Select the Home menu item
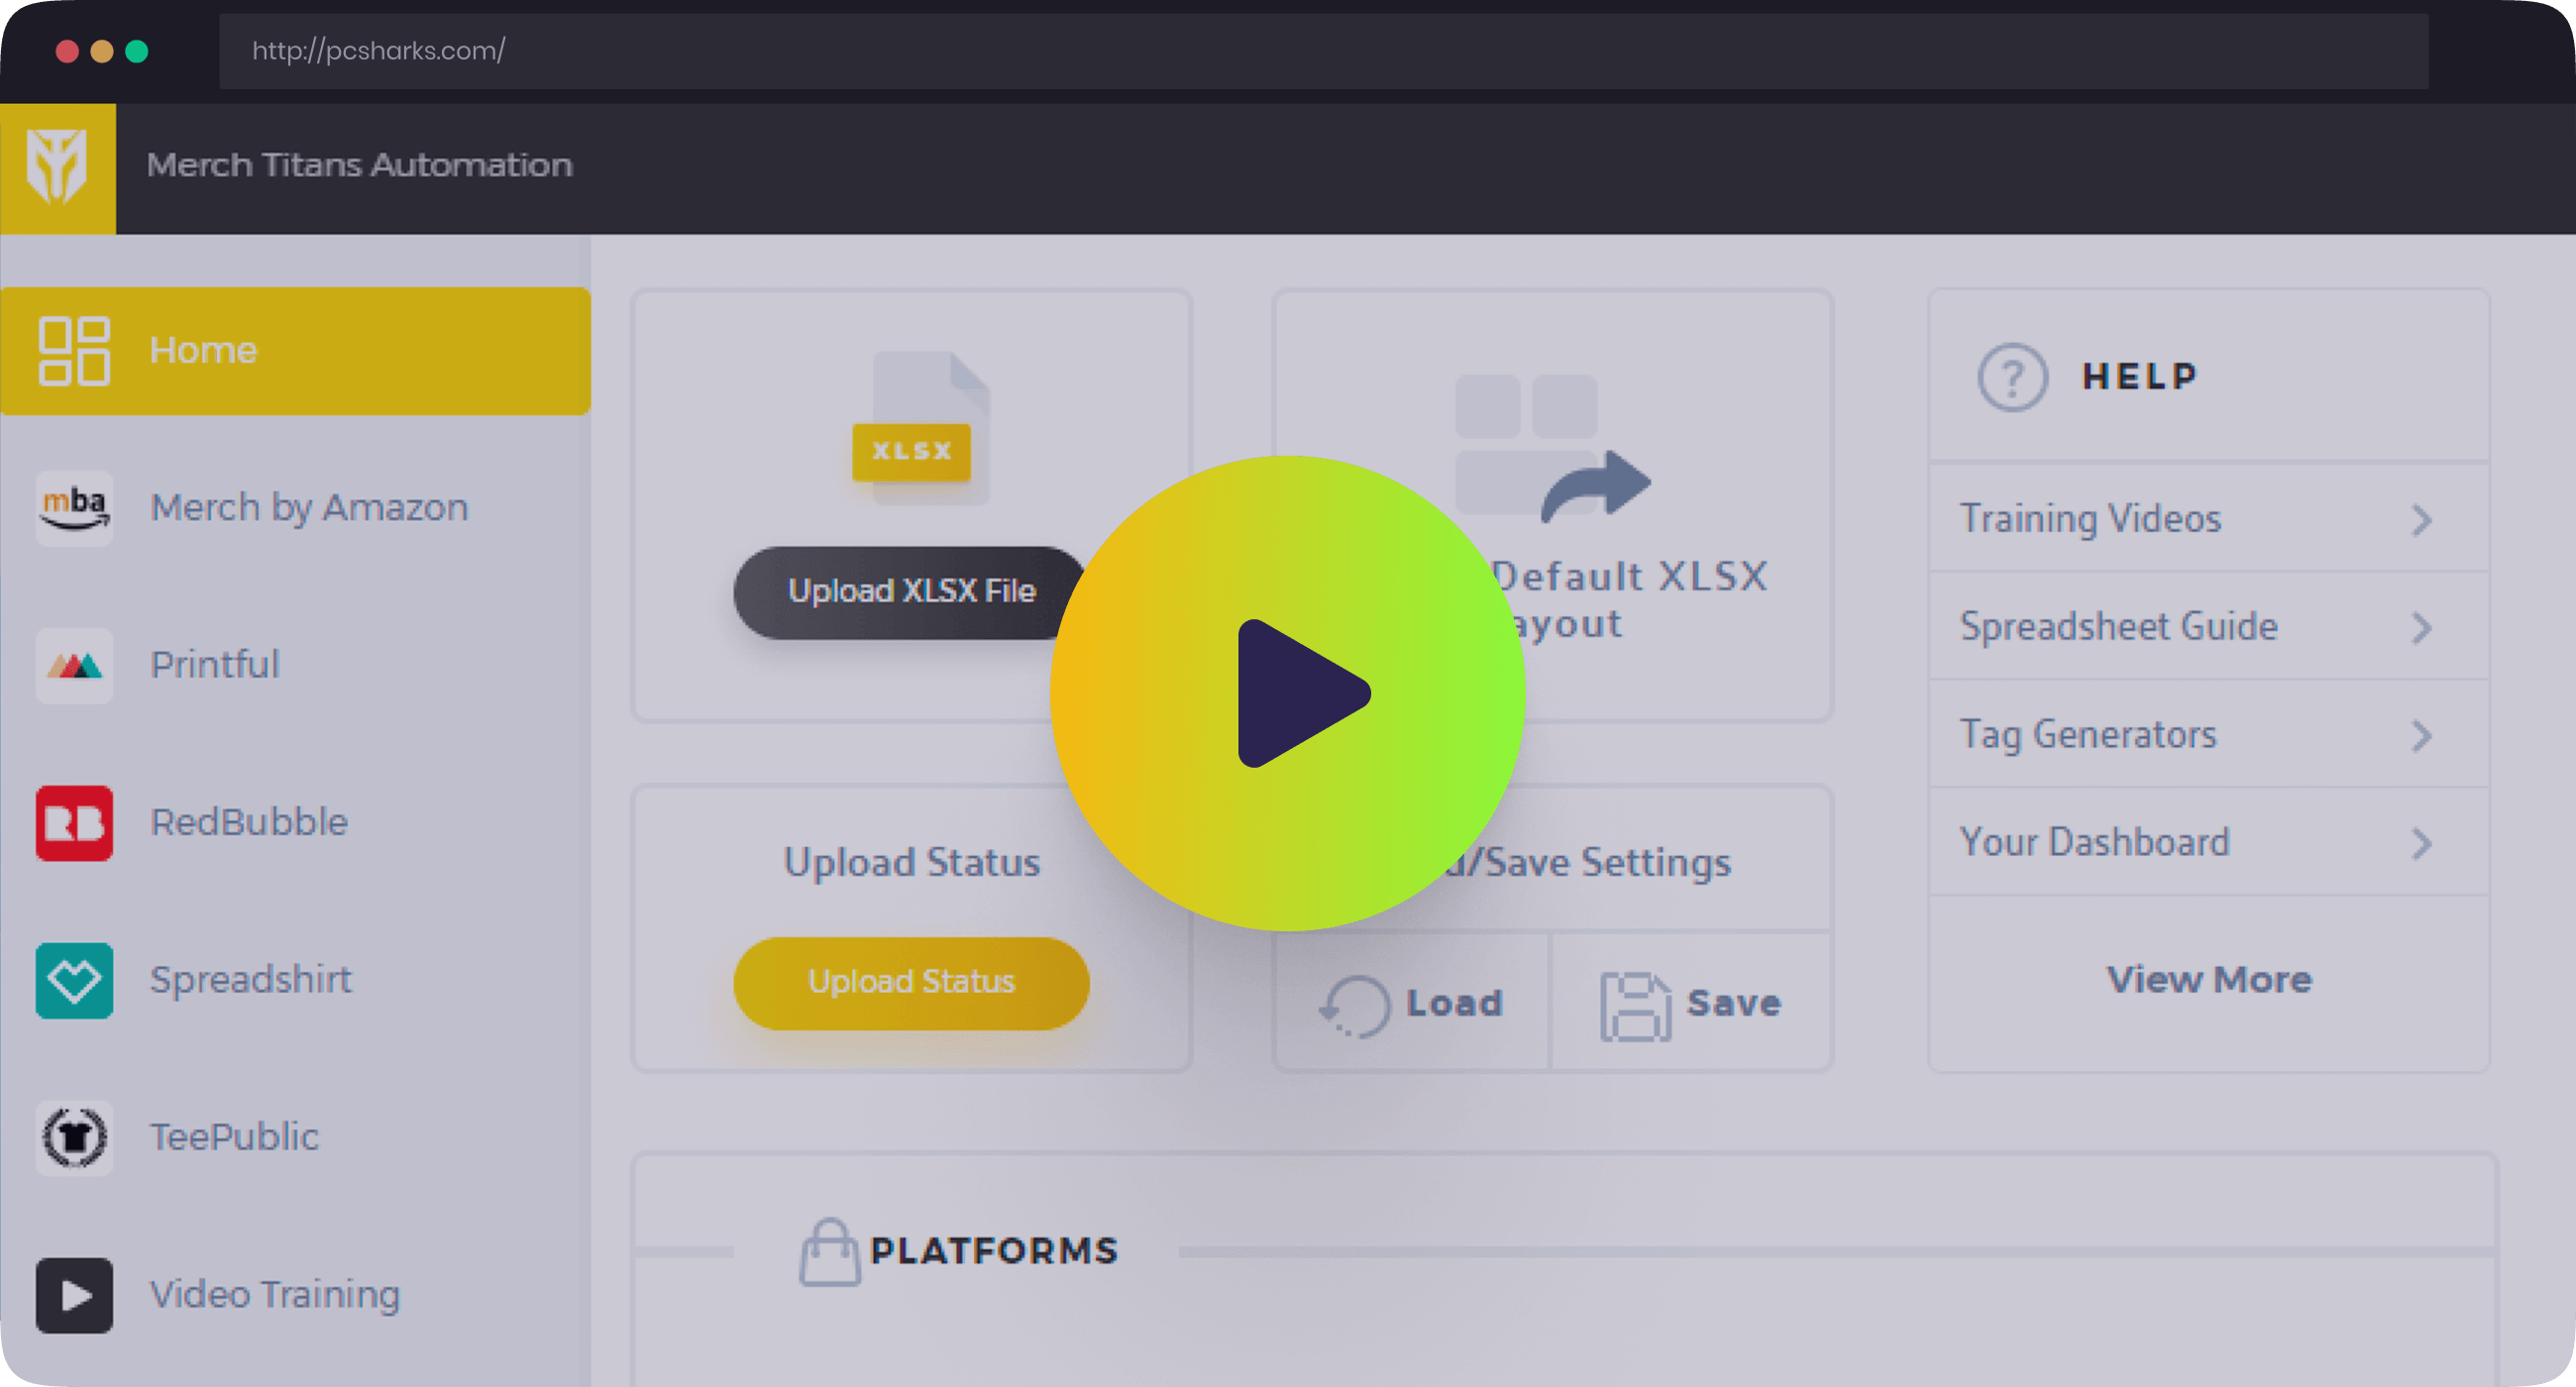 295,351
